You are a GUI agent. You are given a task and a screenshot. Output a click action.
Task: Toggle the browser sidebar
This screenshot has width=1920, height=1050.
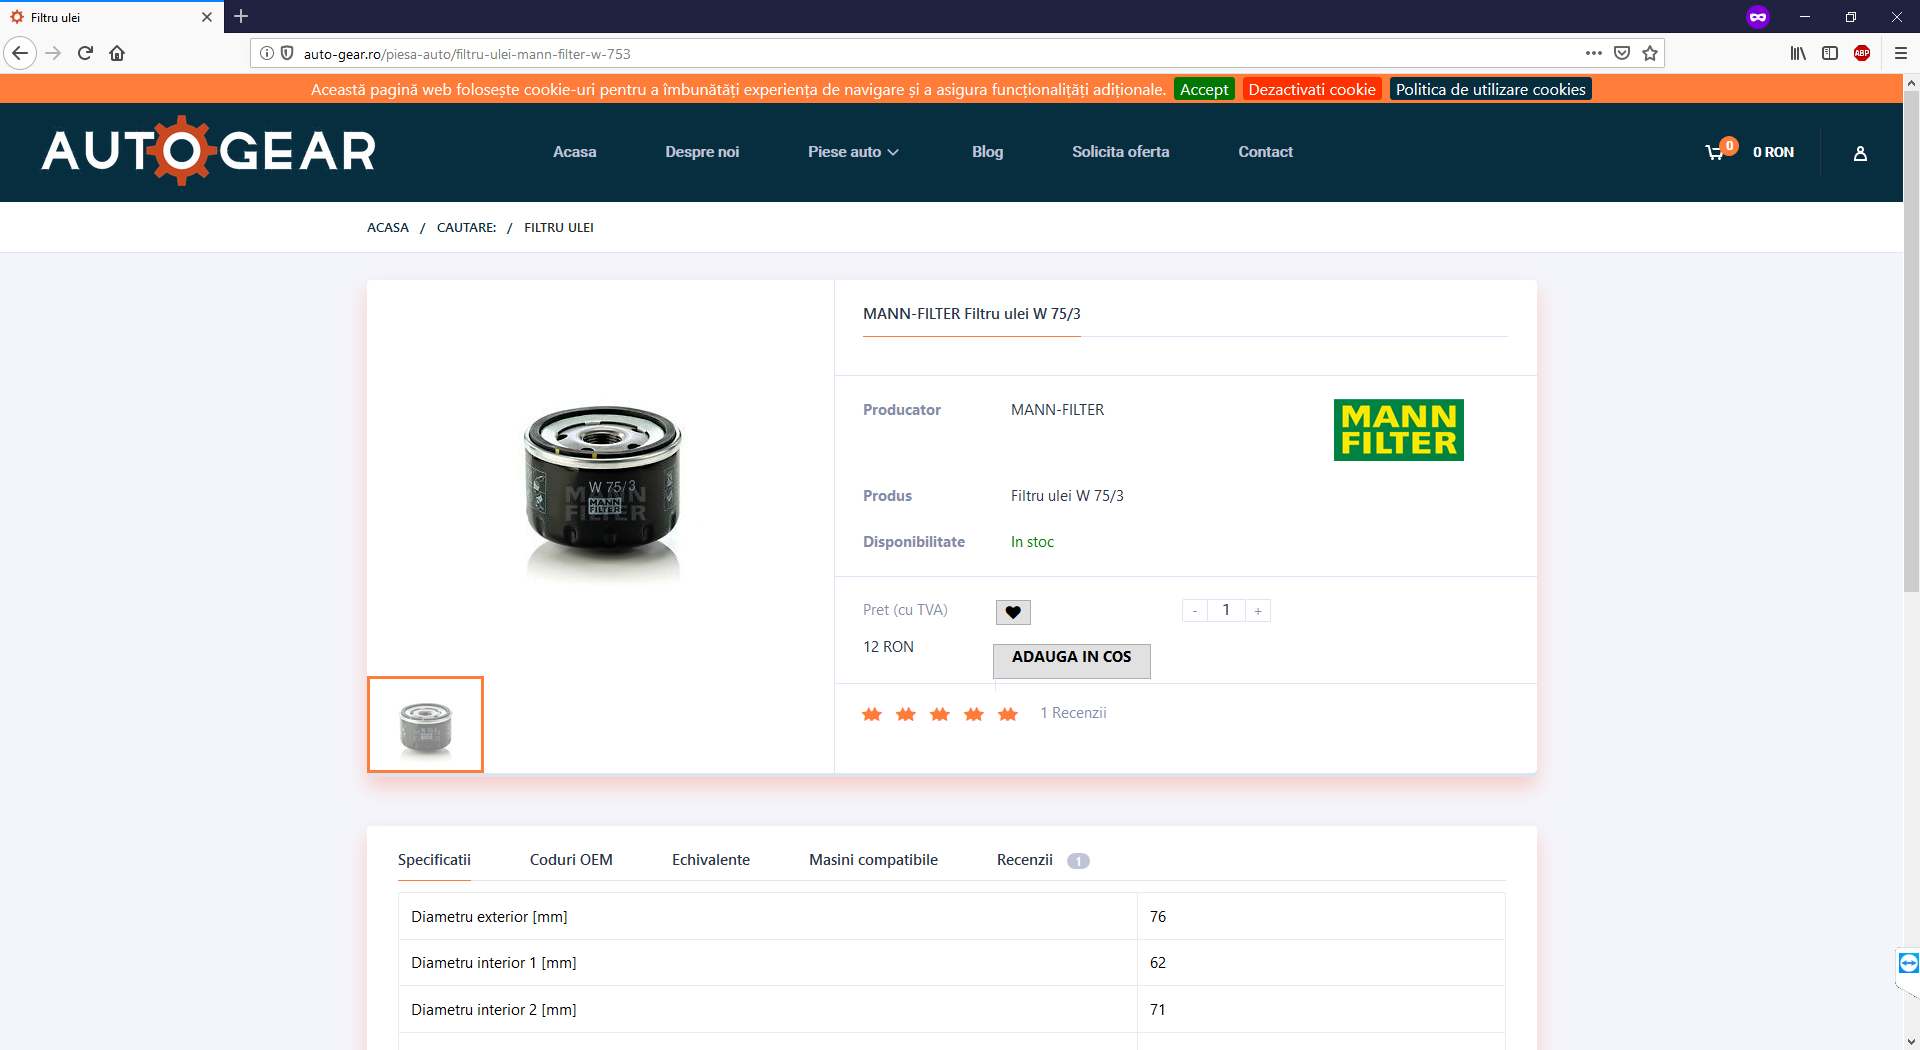pos(1830,53)
